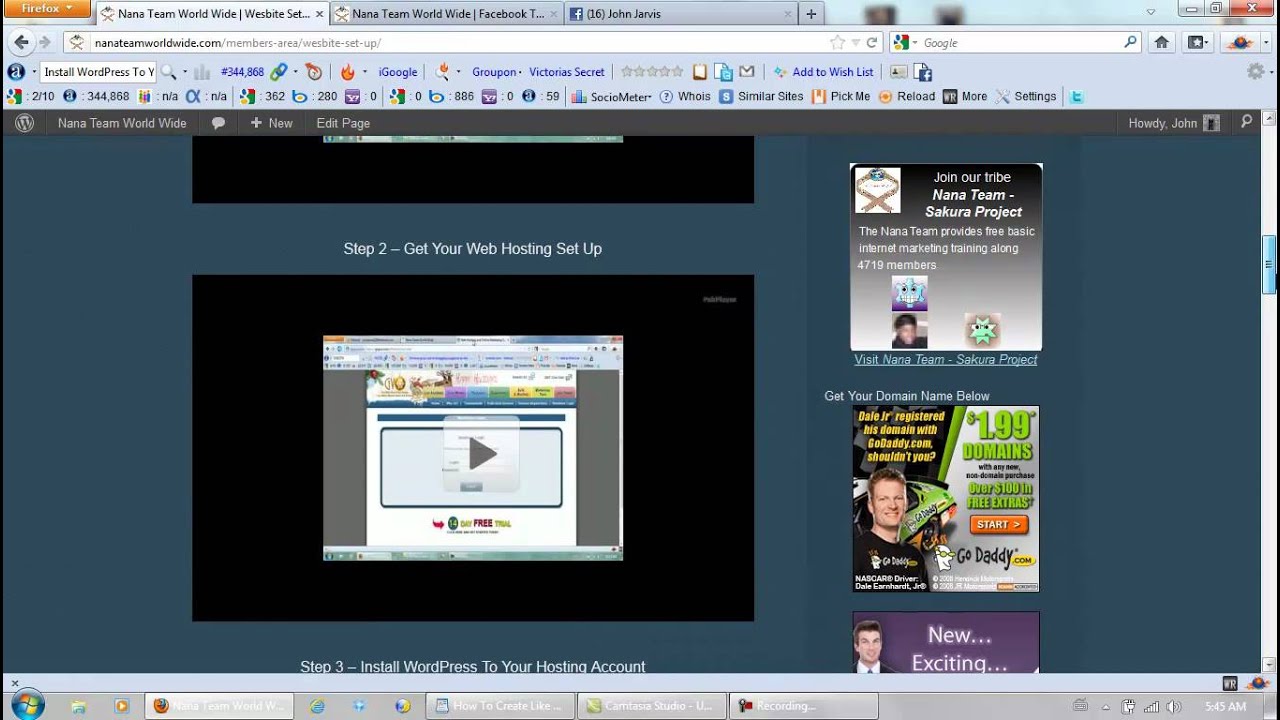Screen dimensions: 1280x720
Task: Click the Pick Me toolbar button
Action: (x=841, y=97)
